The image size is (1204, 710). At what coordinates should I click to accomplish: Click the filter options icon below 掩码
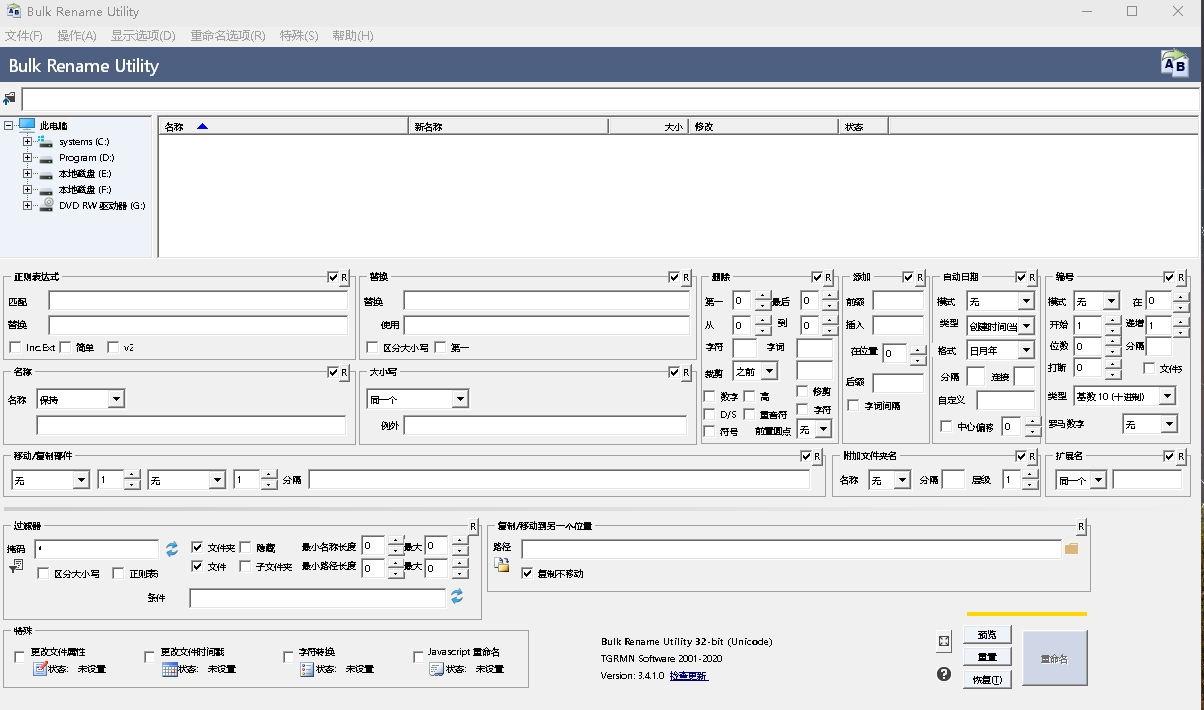click(x=15, y=567)
